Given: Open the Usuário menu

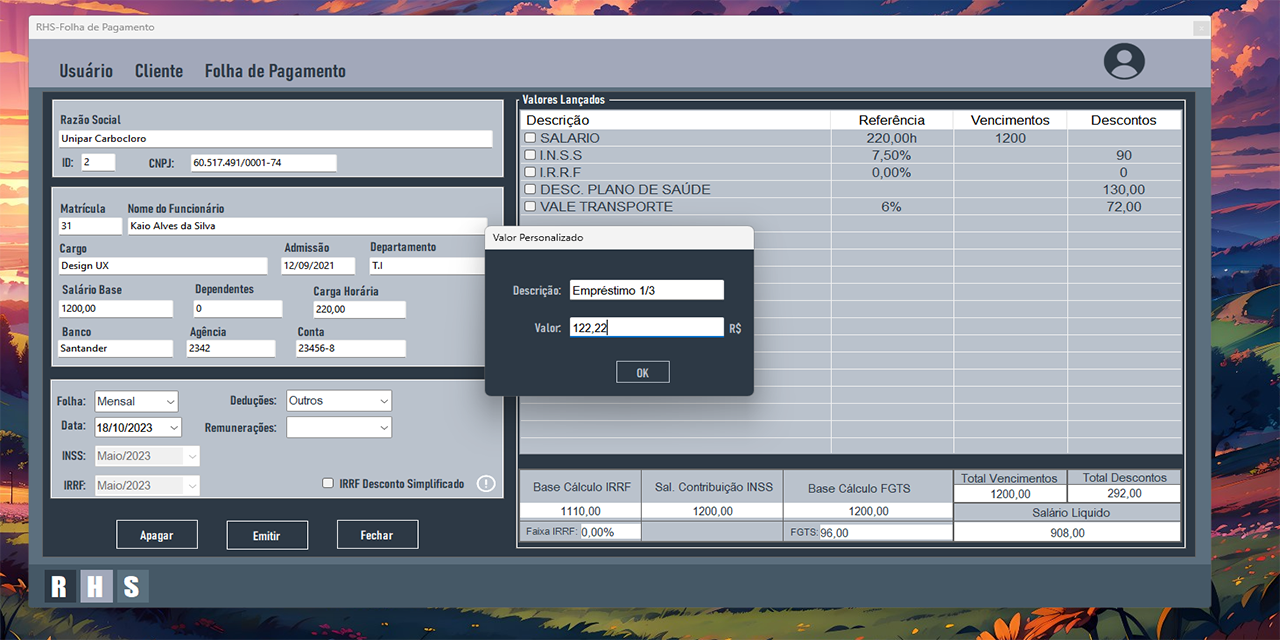Looking at the screenshot, I should 86,71.
